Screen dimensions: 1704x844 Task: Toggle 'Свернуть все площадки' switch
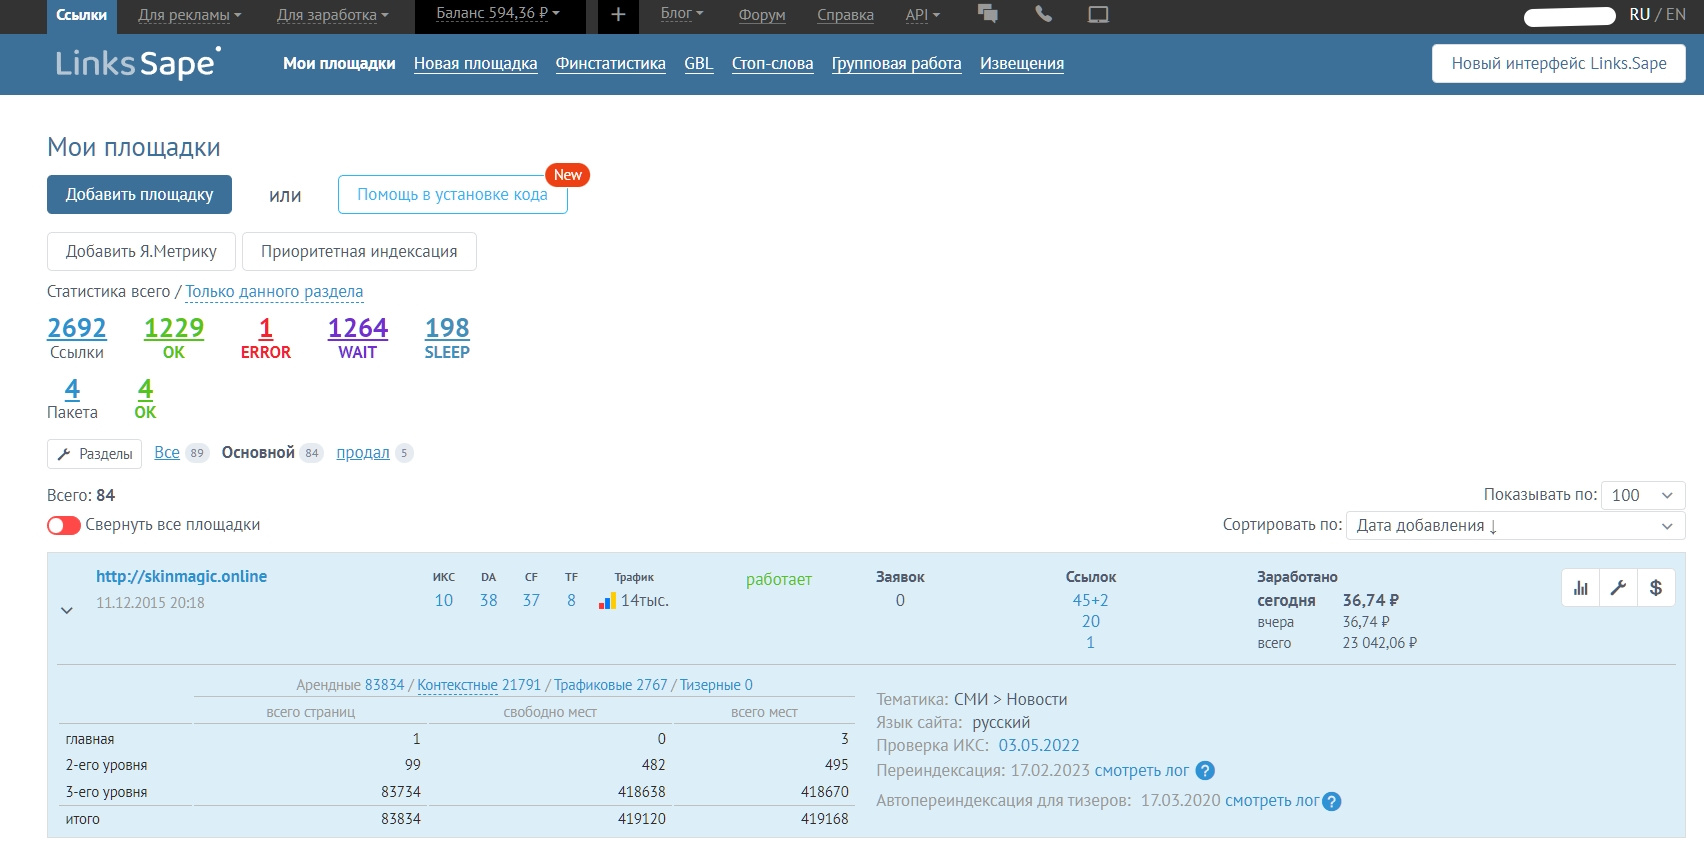click(64, 525)
